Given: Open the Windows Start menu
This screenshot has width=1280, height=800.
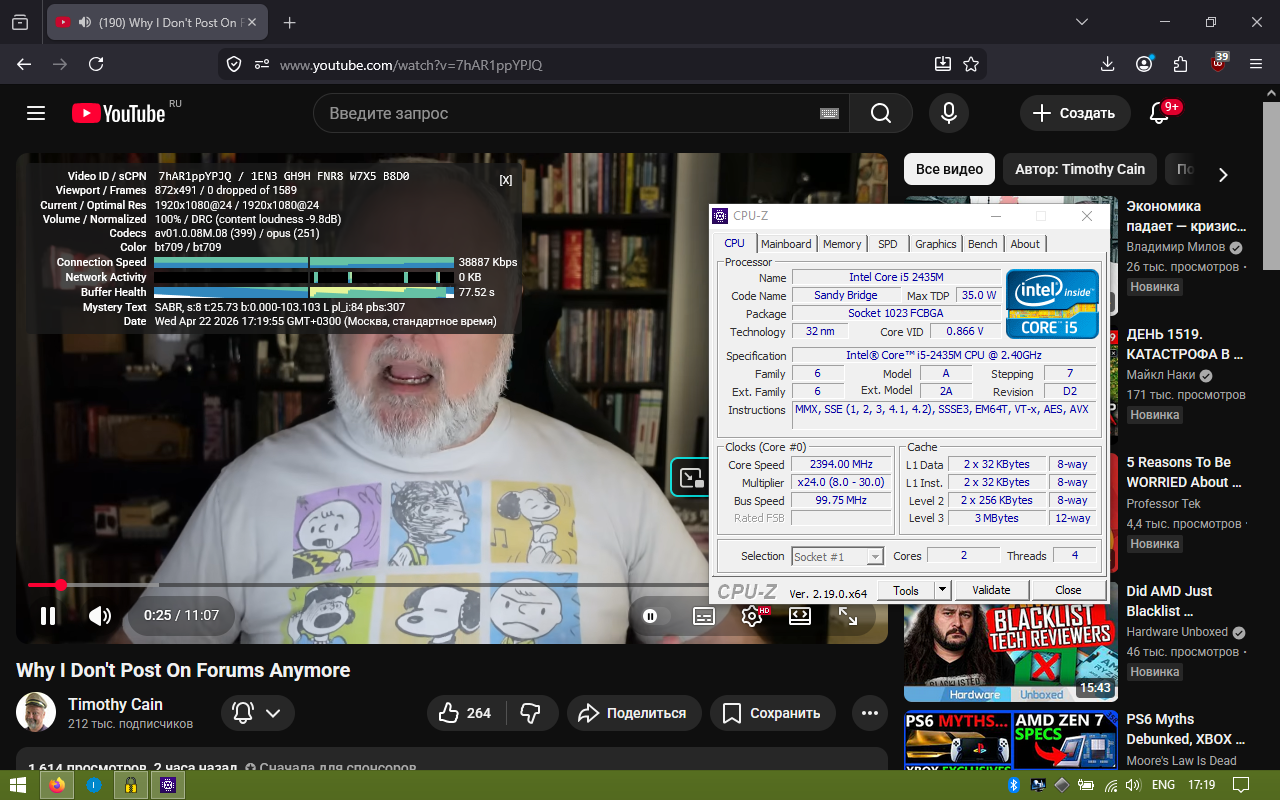Looking at the screenshot, I should click(x=17, y=785).
